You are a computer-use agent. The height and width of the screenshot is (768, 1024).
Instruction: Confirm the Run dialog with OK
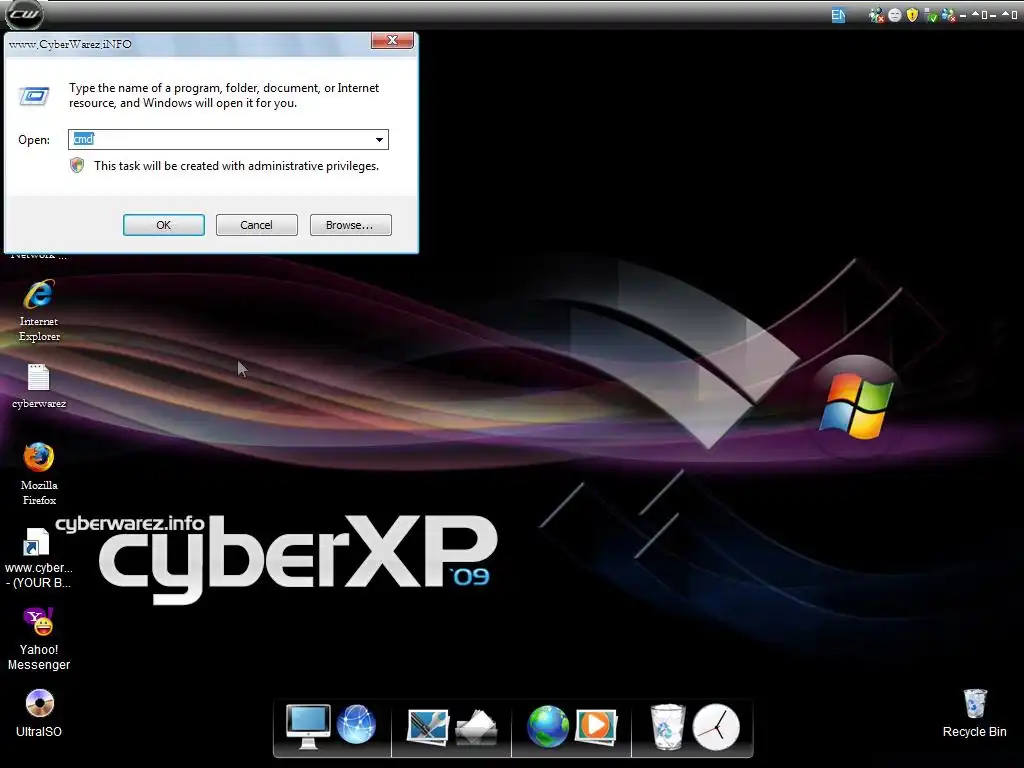pos(164,225)
